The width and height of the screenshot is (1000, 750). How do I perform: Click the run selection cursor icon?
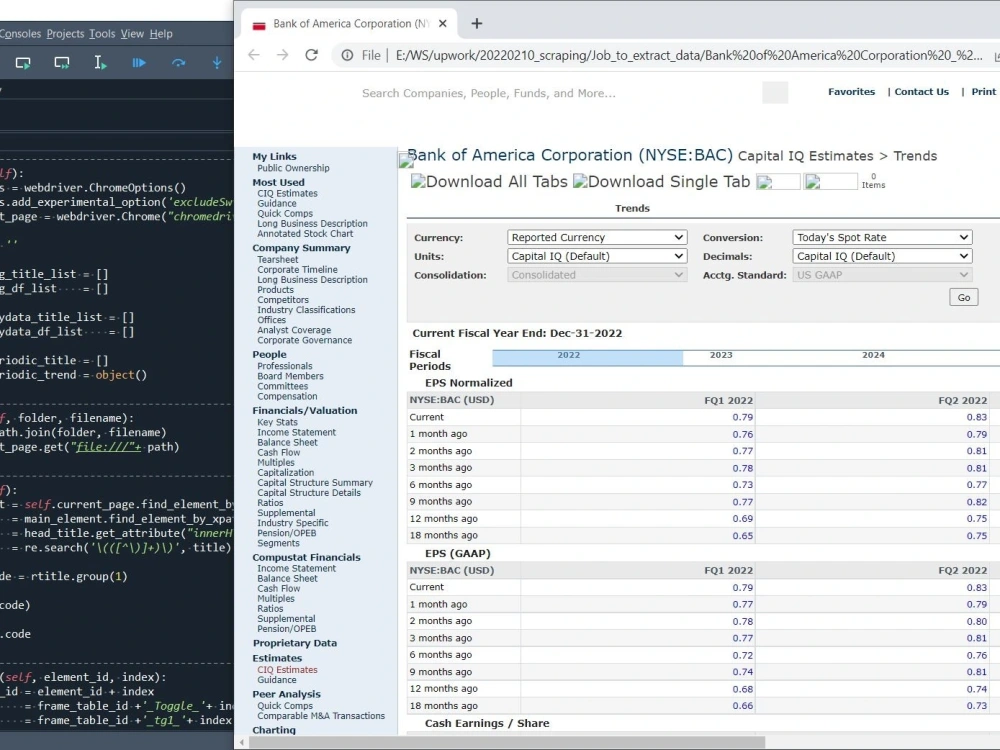[x=100, y=62]
